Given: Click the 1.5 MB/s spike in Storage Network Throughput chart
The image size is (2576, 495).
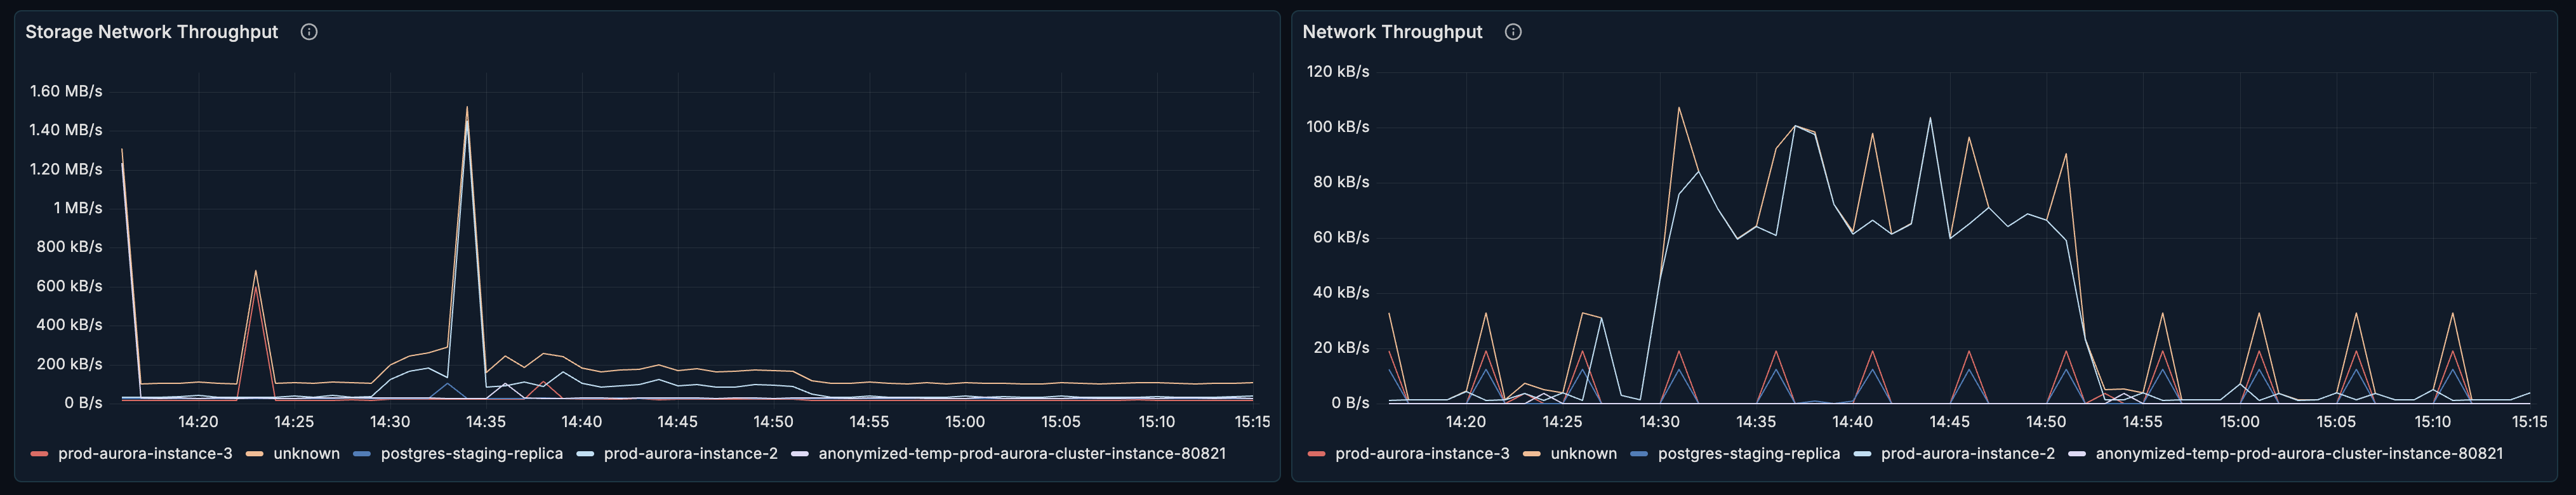Looking at the screenshot, I should point(467,108).
